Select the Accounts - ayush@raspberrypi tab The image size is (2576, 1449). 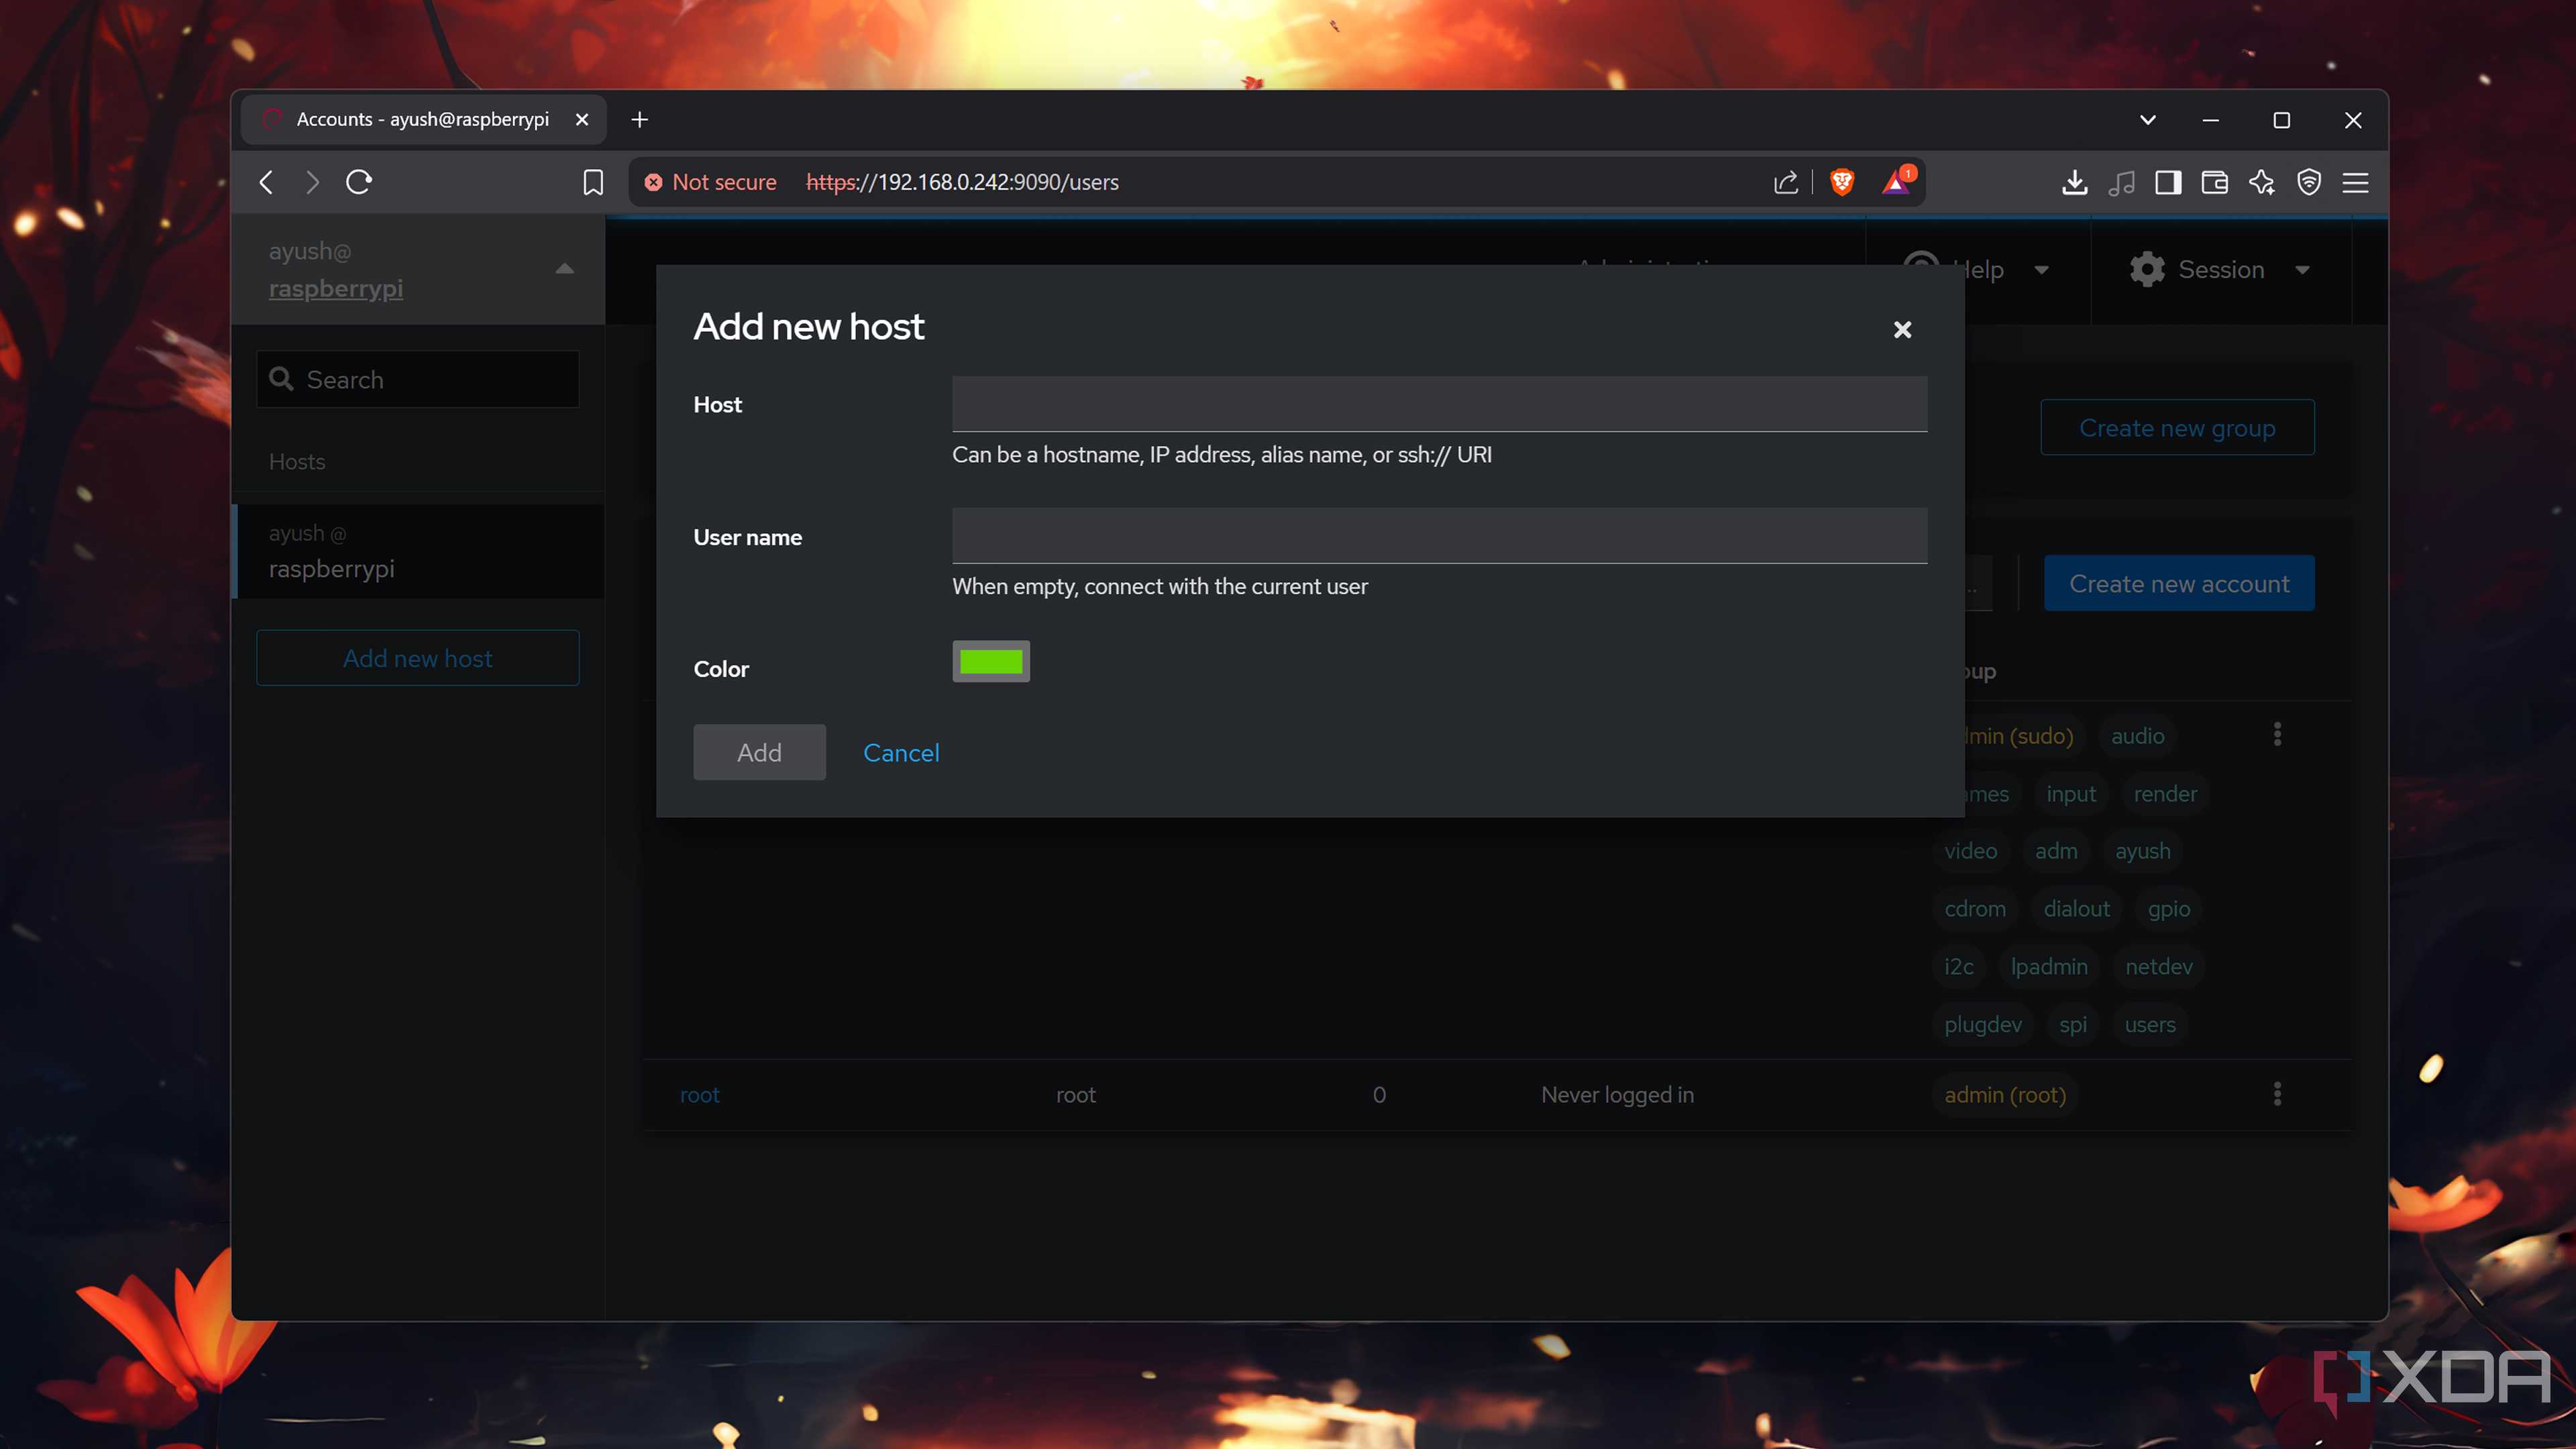point(423,120)
